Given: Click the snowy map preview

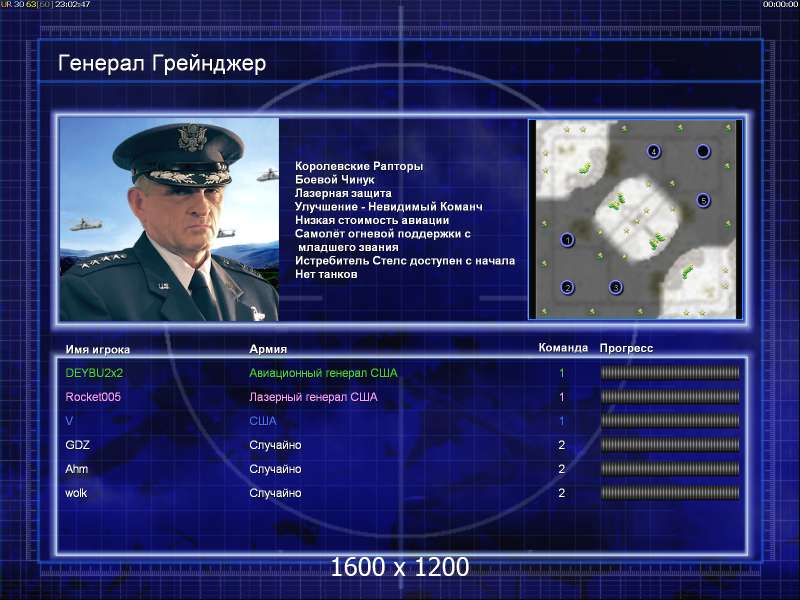Looking at the screenshot, I should coord(635,219).
